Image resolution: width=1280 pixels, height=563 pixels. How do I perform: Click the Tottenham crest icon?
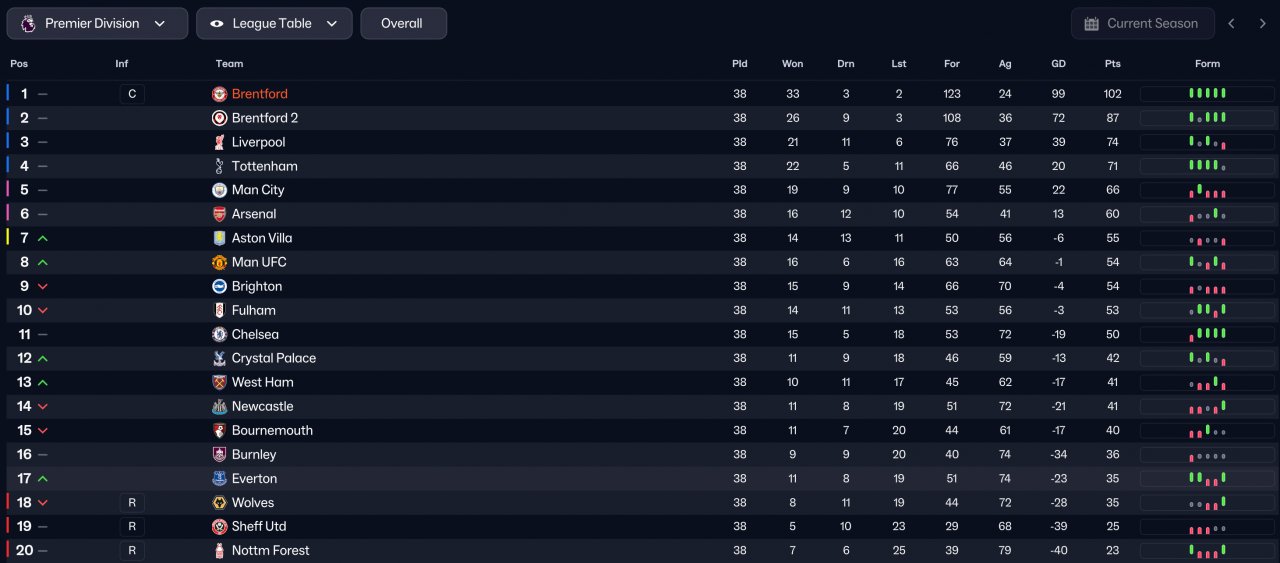[x=220, y=166]
